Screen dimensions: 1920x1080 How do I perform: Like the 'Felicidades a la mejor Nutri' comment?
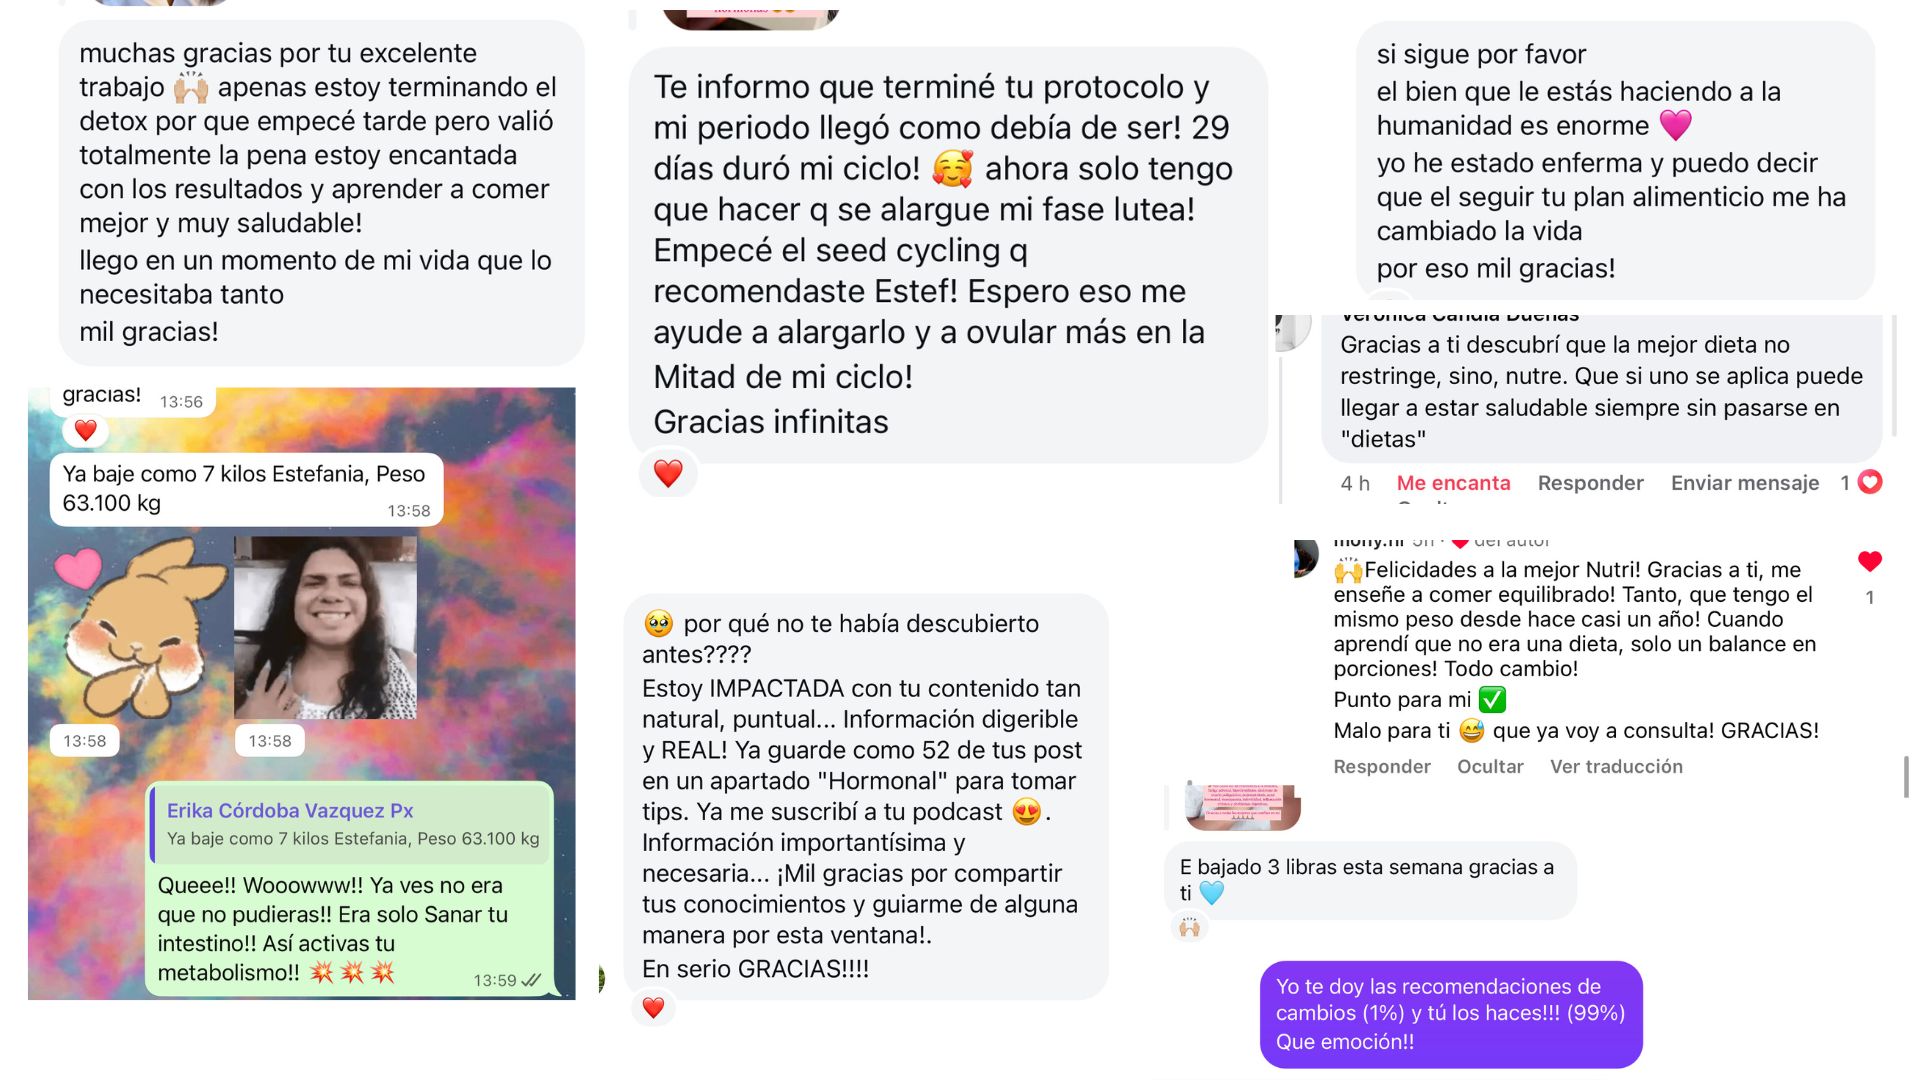point(1869,562)
